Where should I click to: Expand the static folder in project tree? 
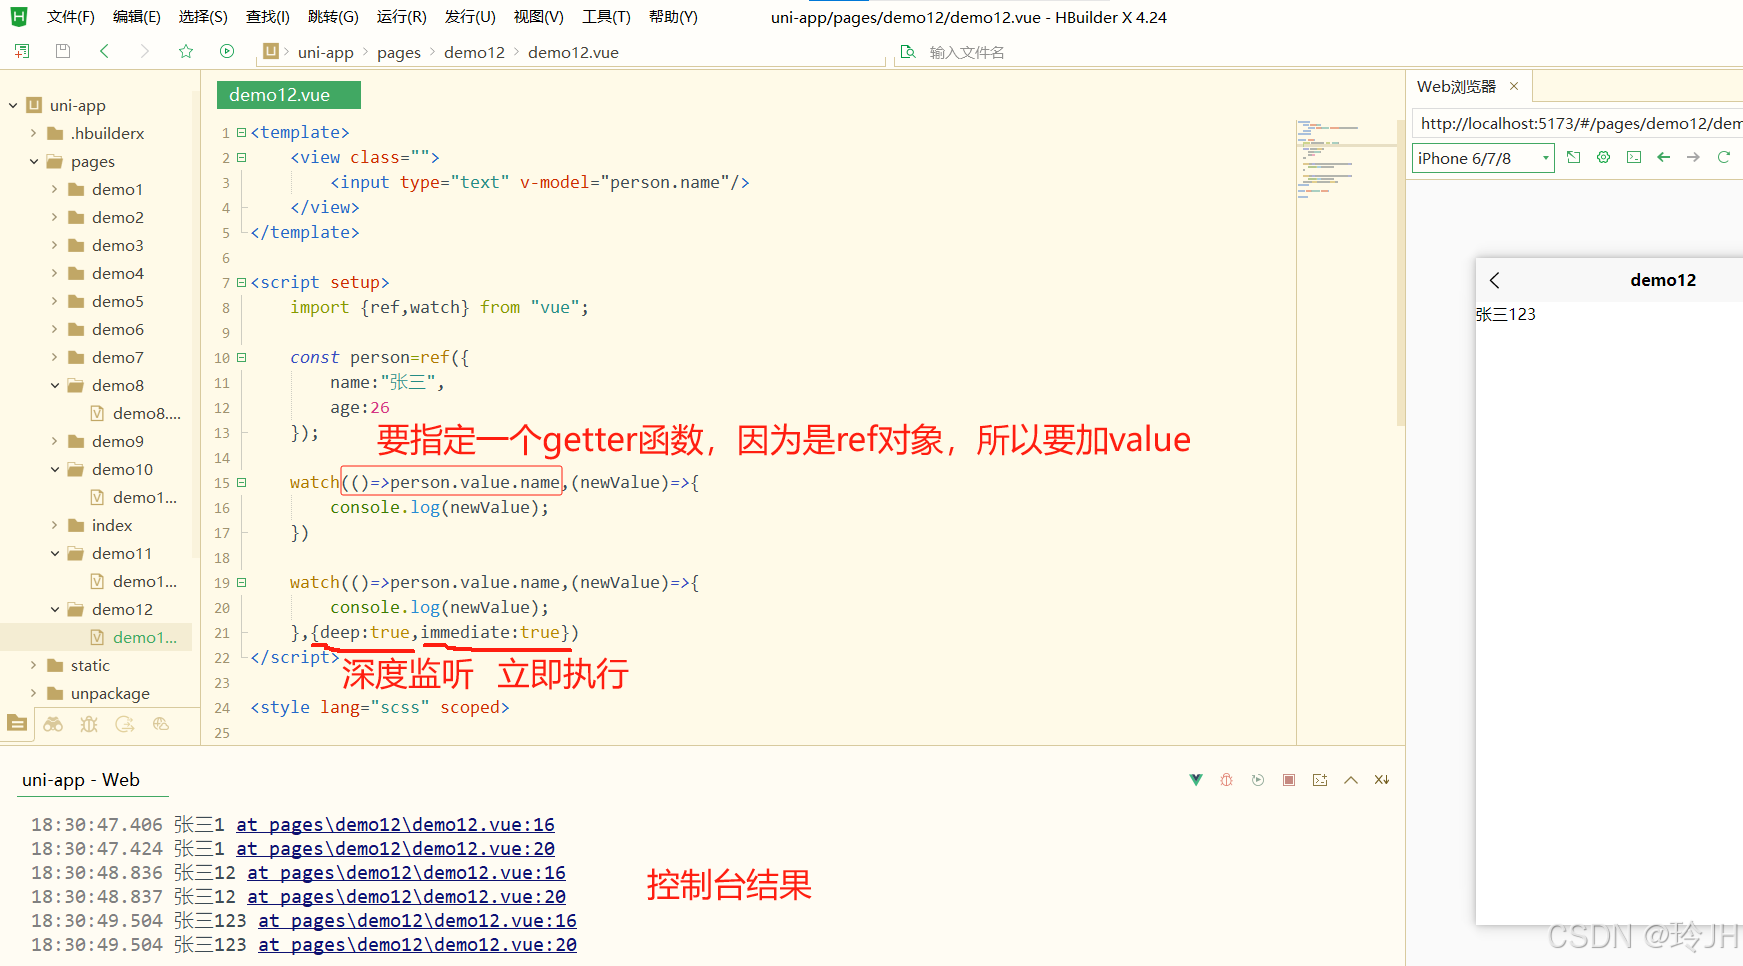pos(33,664)
